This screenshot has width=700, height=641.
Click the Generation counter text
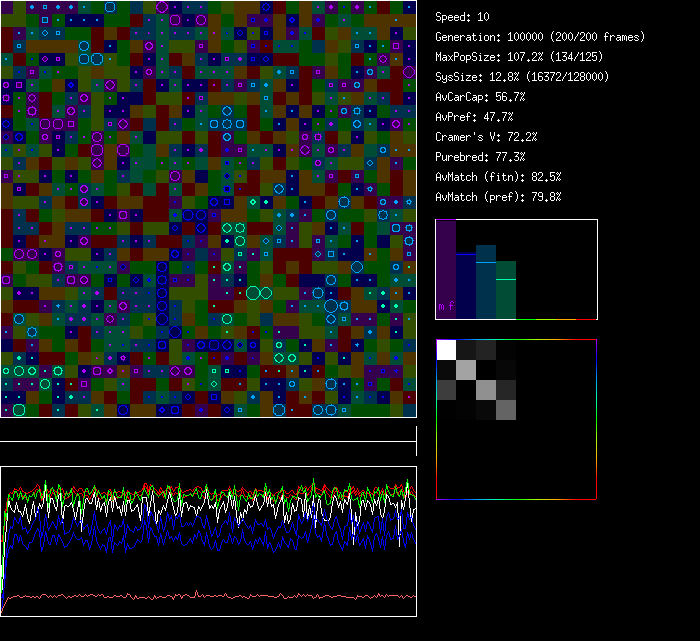tap(539, 37)
